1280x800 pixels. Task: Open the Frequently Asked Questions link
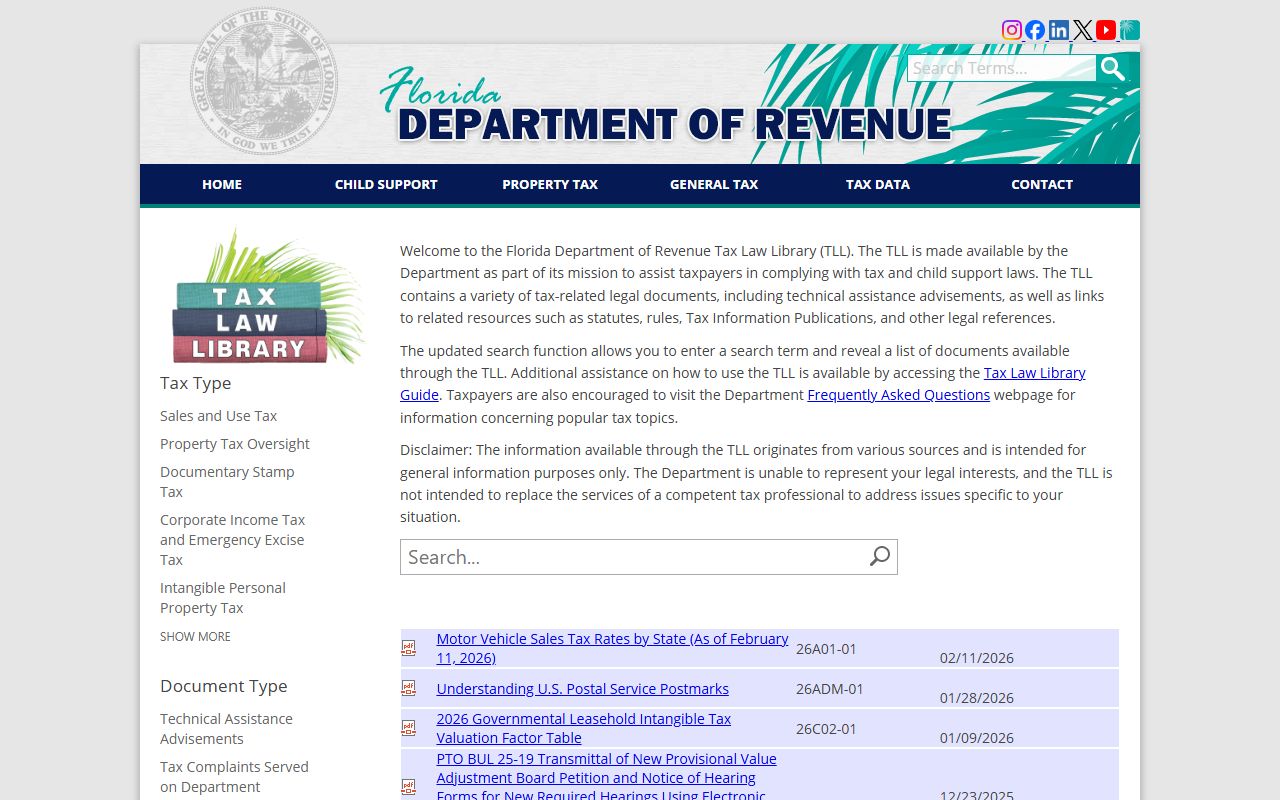898,395
